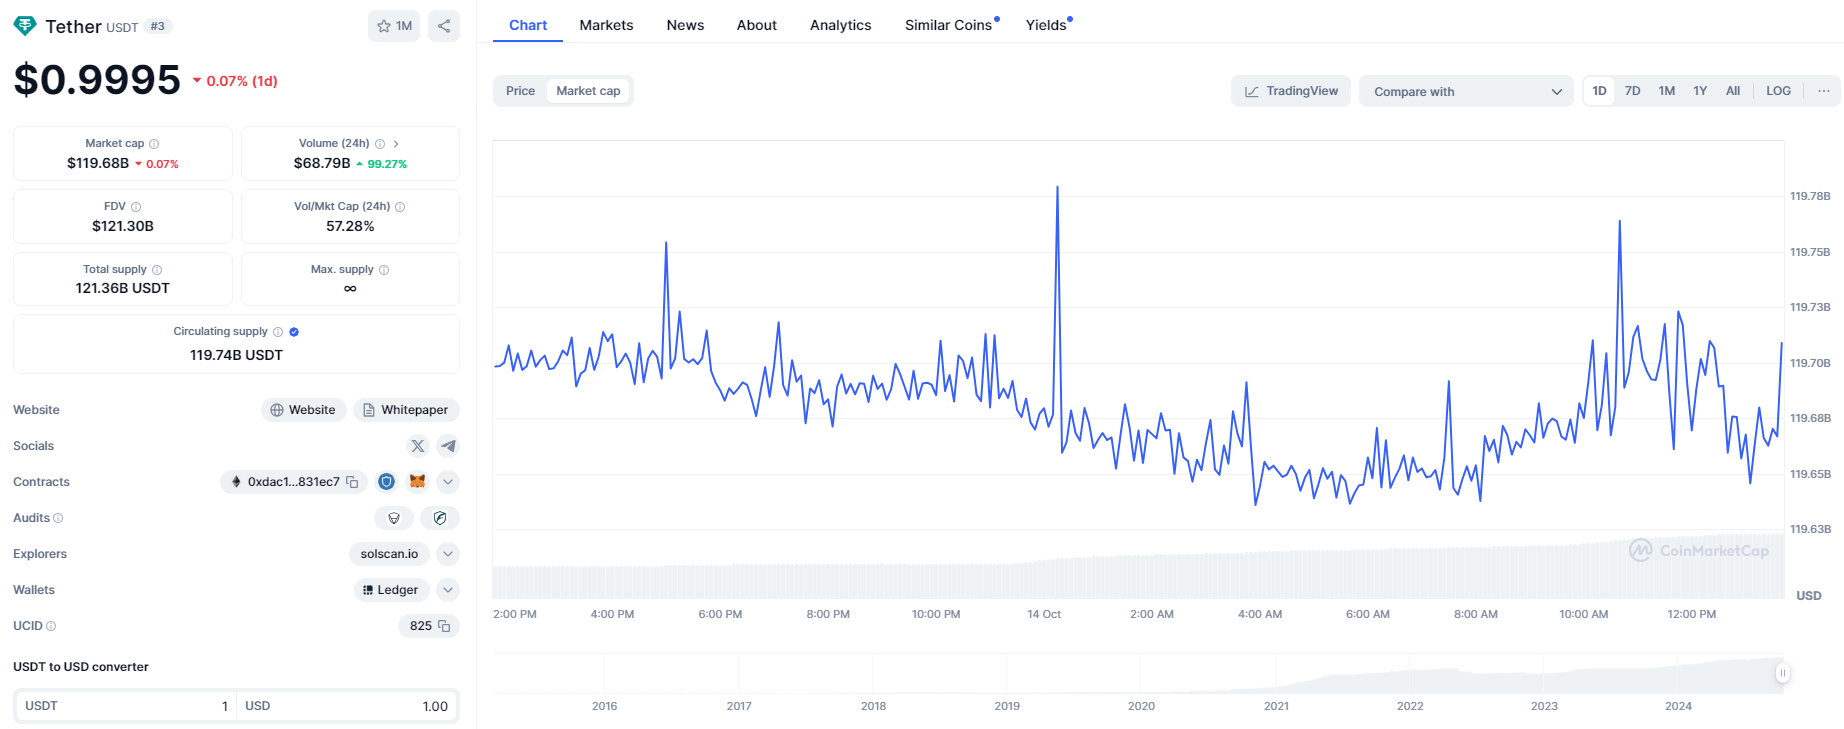1844x729 pixels.
Task: Open Volume (24h) details arrow
Action: (x=396, y=144)
